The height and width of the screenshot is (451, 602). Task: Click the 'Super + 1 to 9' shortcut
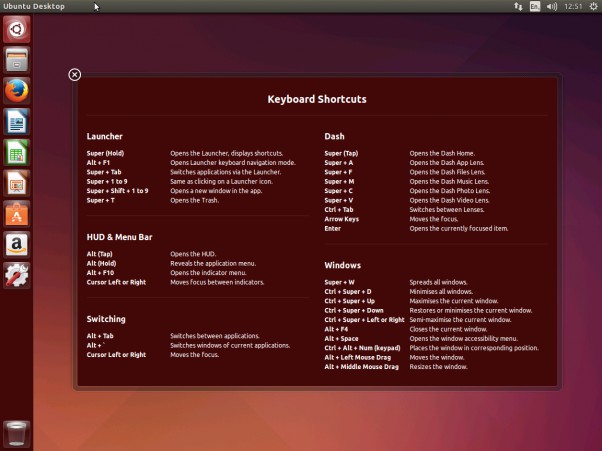click(107, 182)
